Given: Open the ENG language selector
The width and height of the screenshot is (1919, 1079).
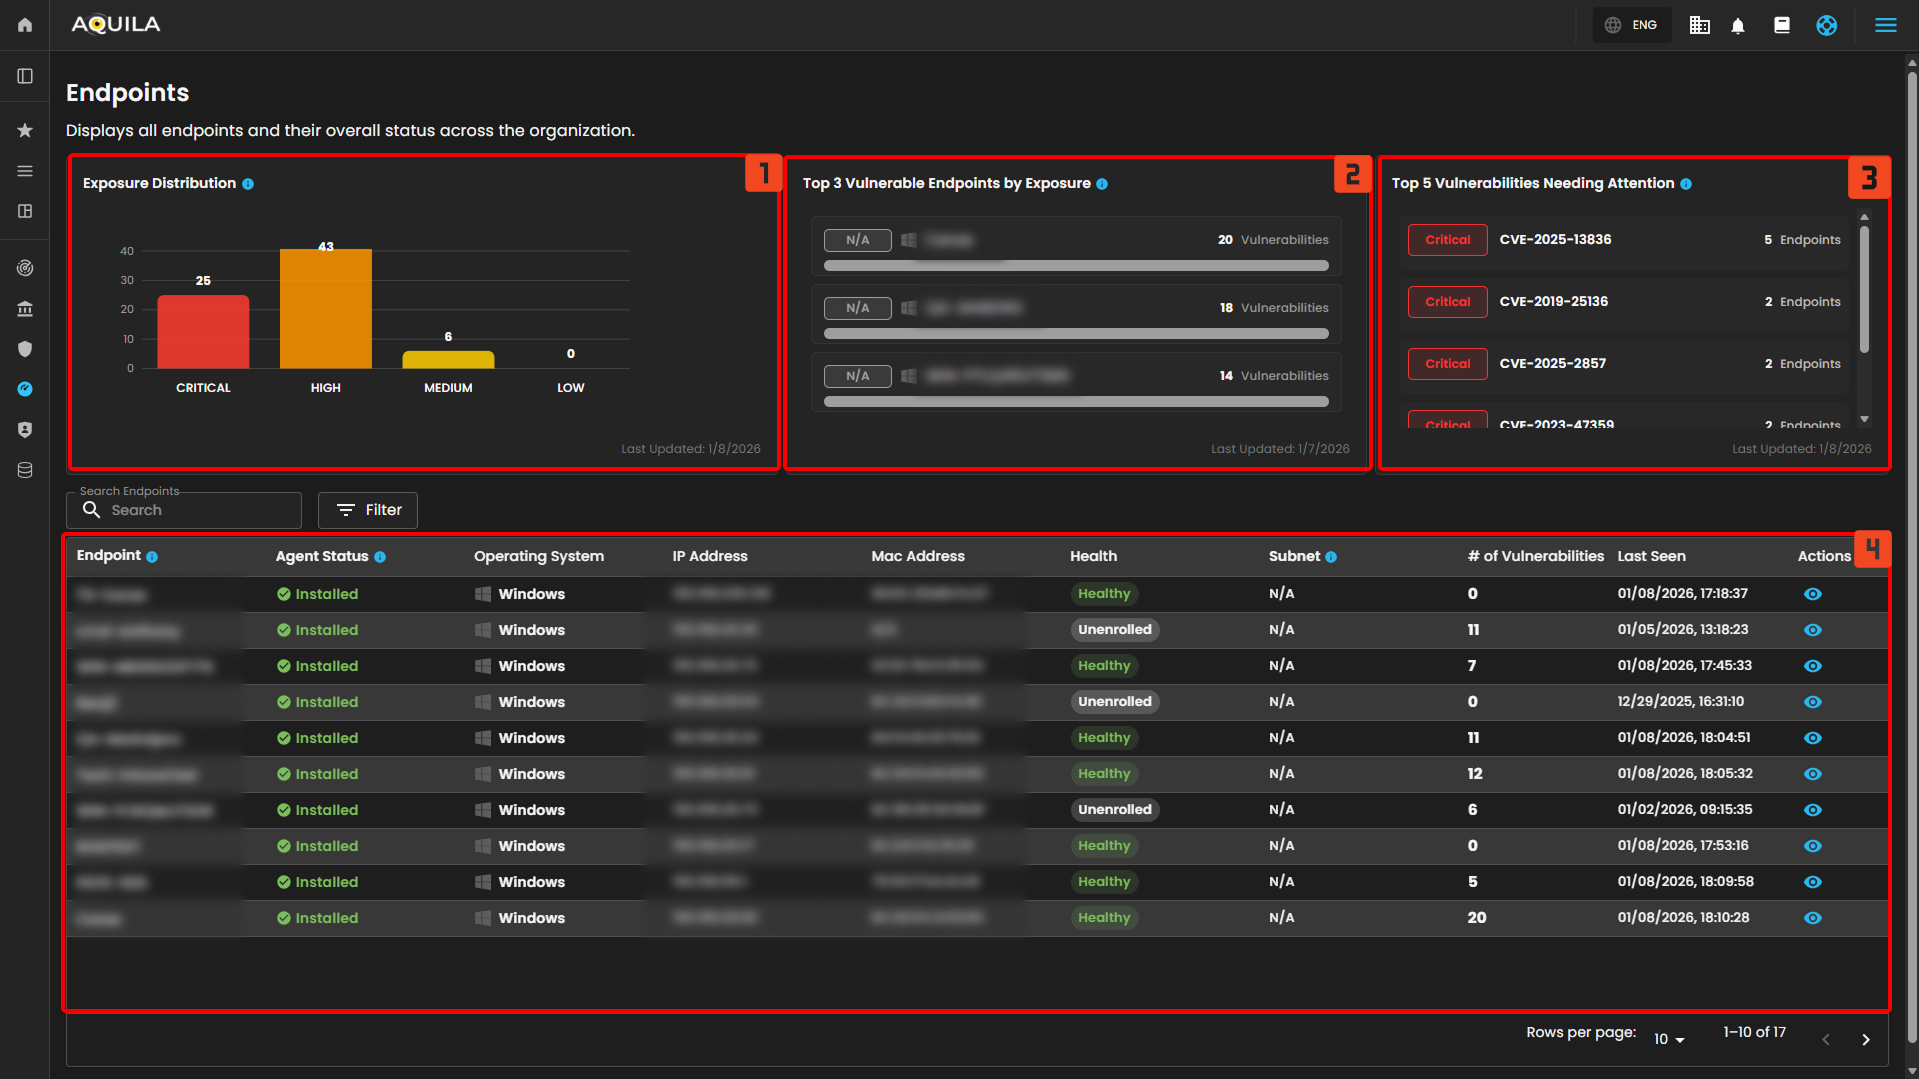Looking at the screenshot, I should click(1632, 25).
